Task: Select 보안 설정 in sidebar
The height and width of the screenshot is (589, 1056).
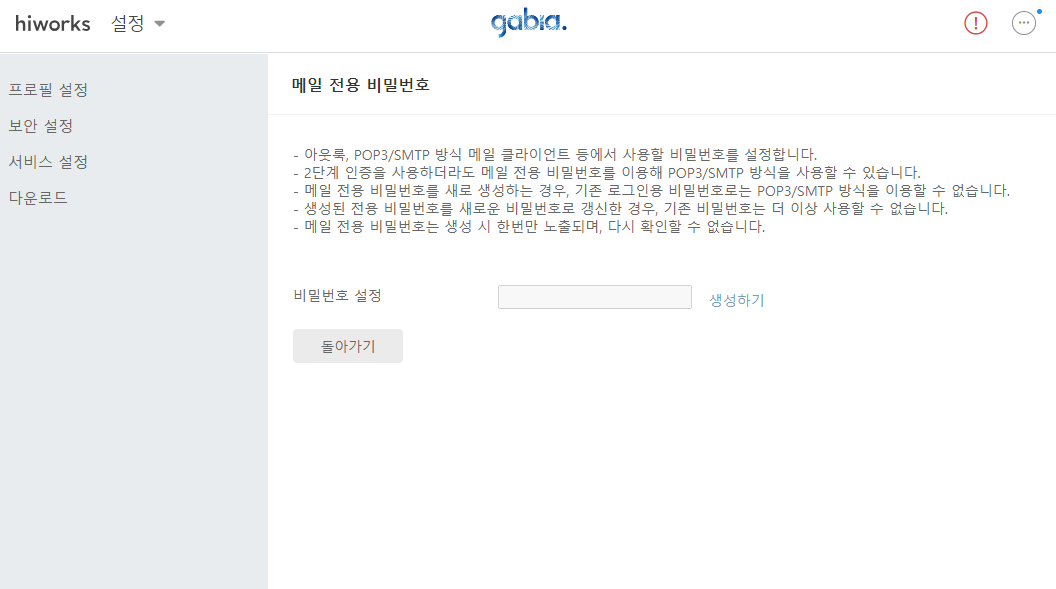Action: coord(40,126)
